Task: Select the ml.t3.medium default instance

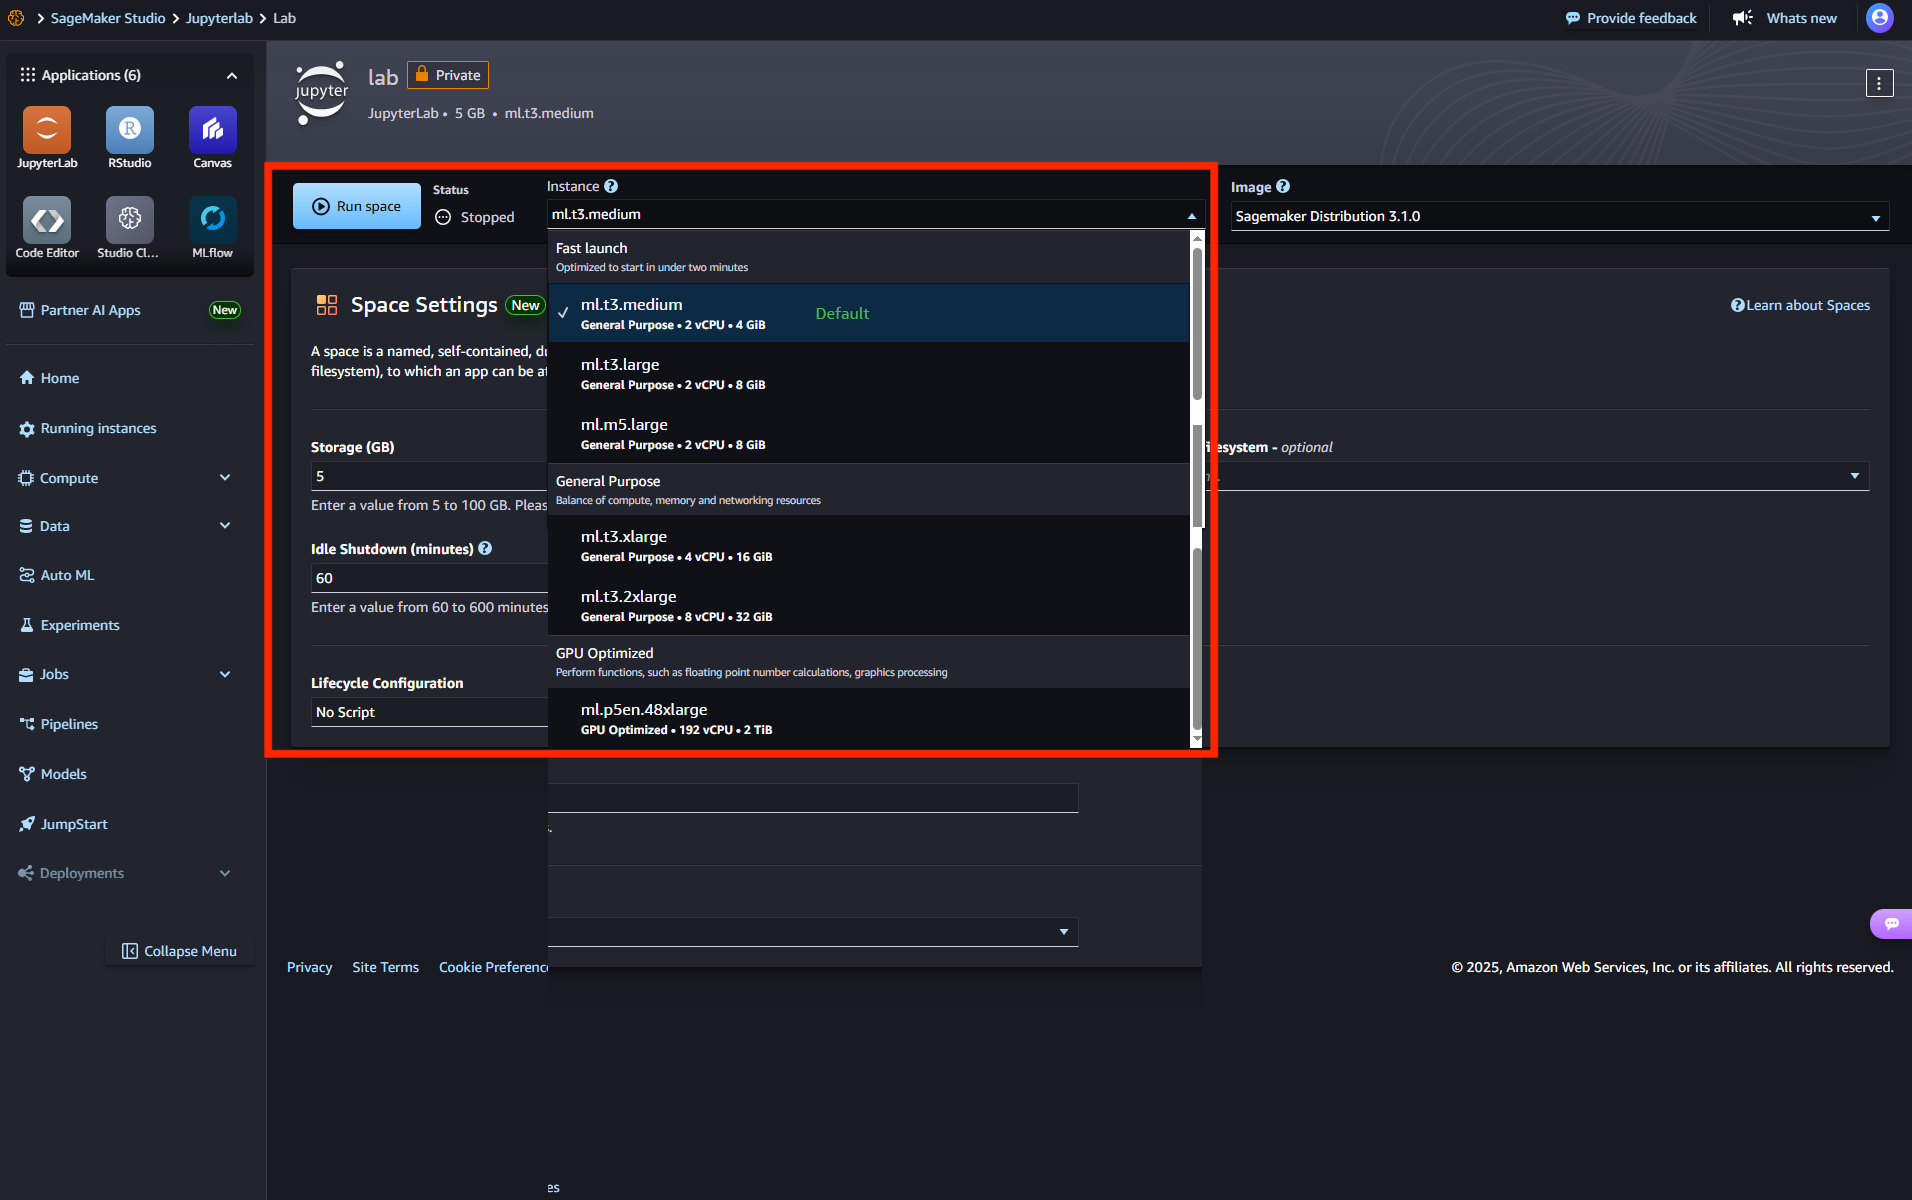Action: coord(868,313)
